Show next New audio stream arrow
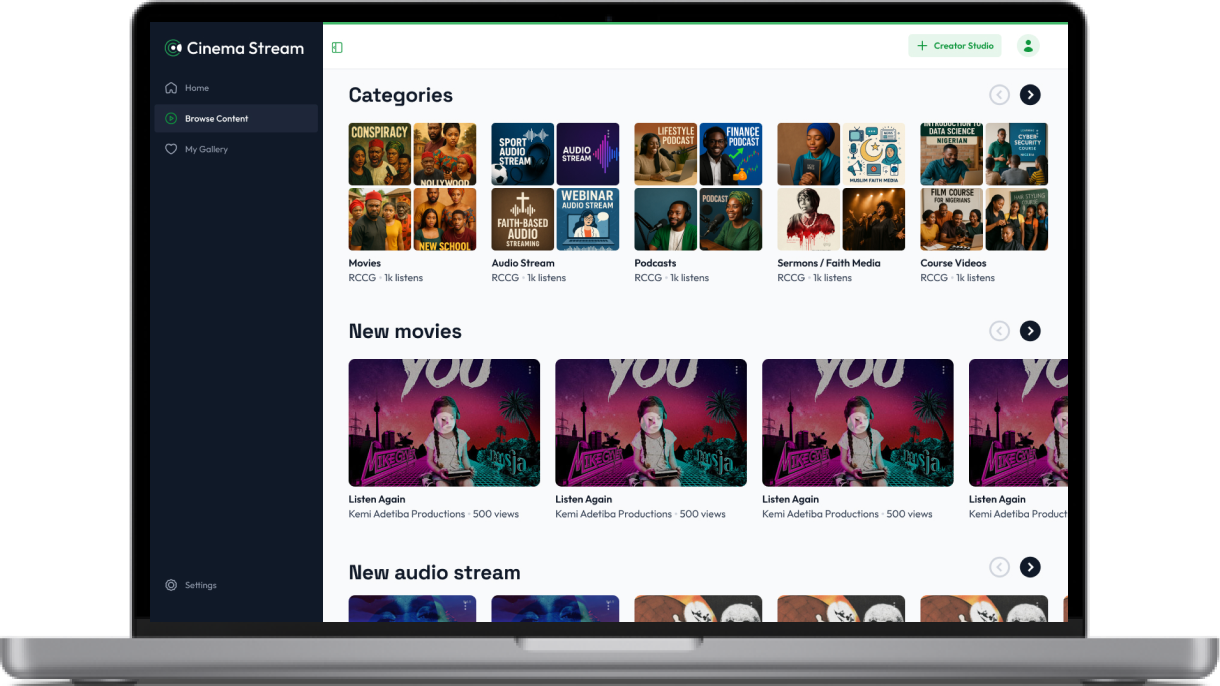Screen dimensions: 1220x686 click(x=1029, y=567)
